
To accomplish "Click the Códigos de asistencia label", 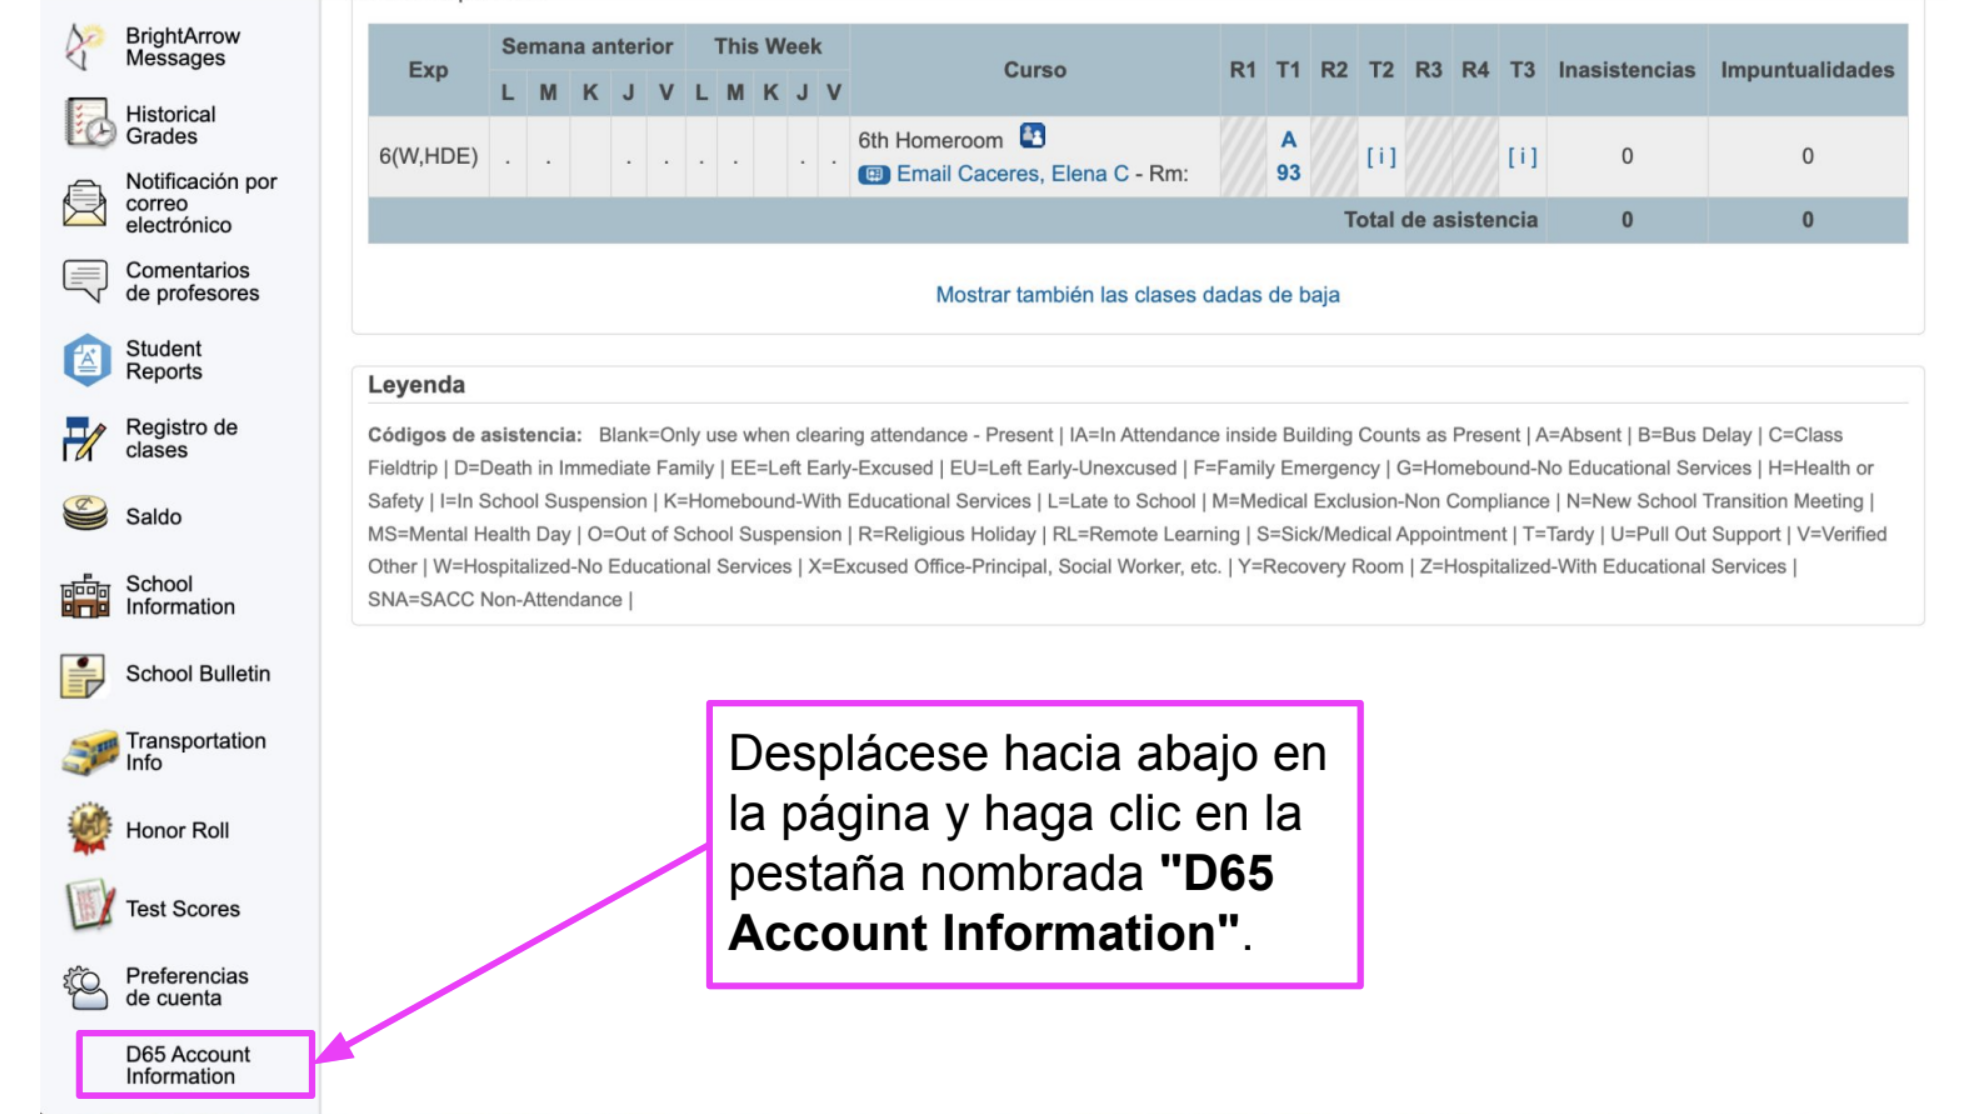I will pyautogui.click(x=474, y=435).
